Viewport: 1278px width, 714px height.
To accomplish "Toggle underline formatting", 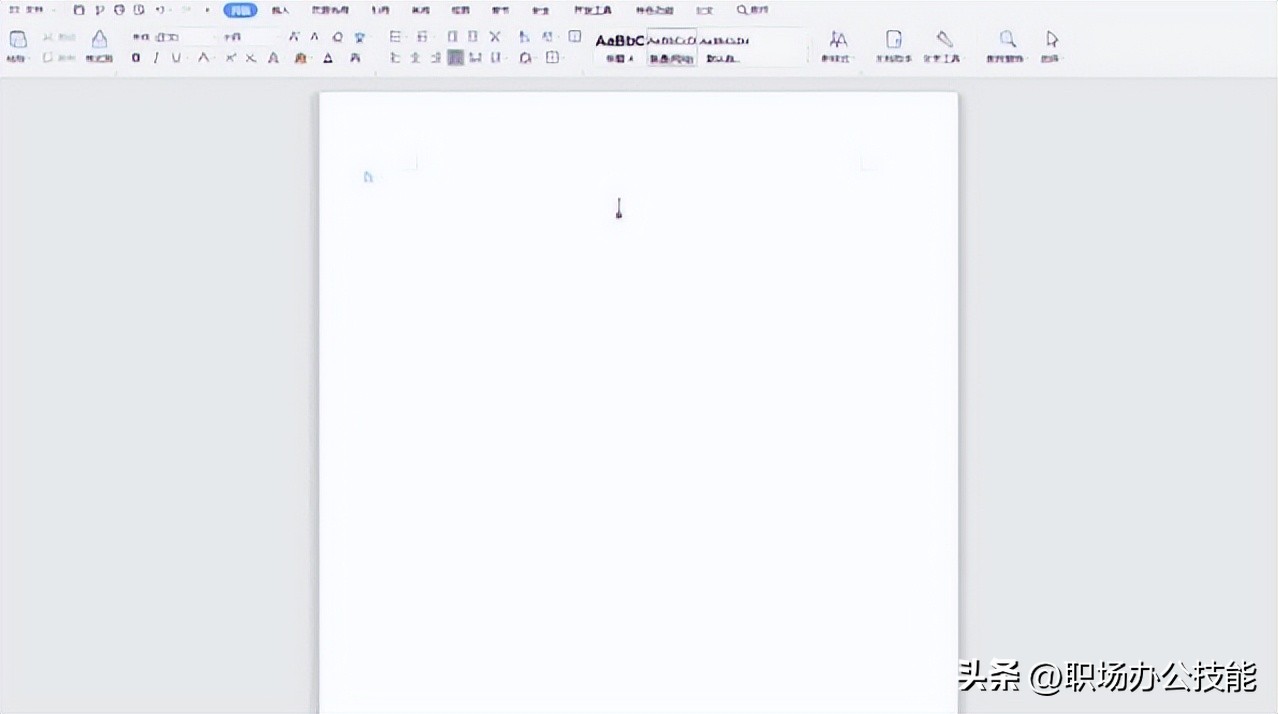I will pyautogui.click(x=177, y=58).
